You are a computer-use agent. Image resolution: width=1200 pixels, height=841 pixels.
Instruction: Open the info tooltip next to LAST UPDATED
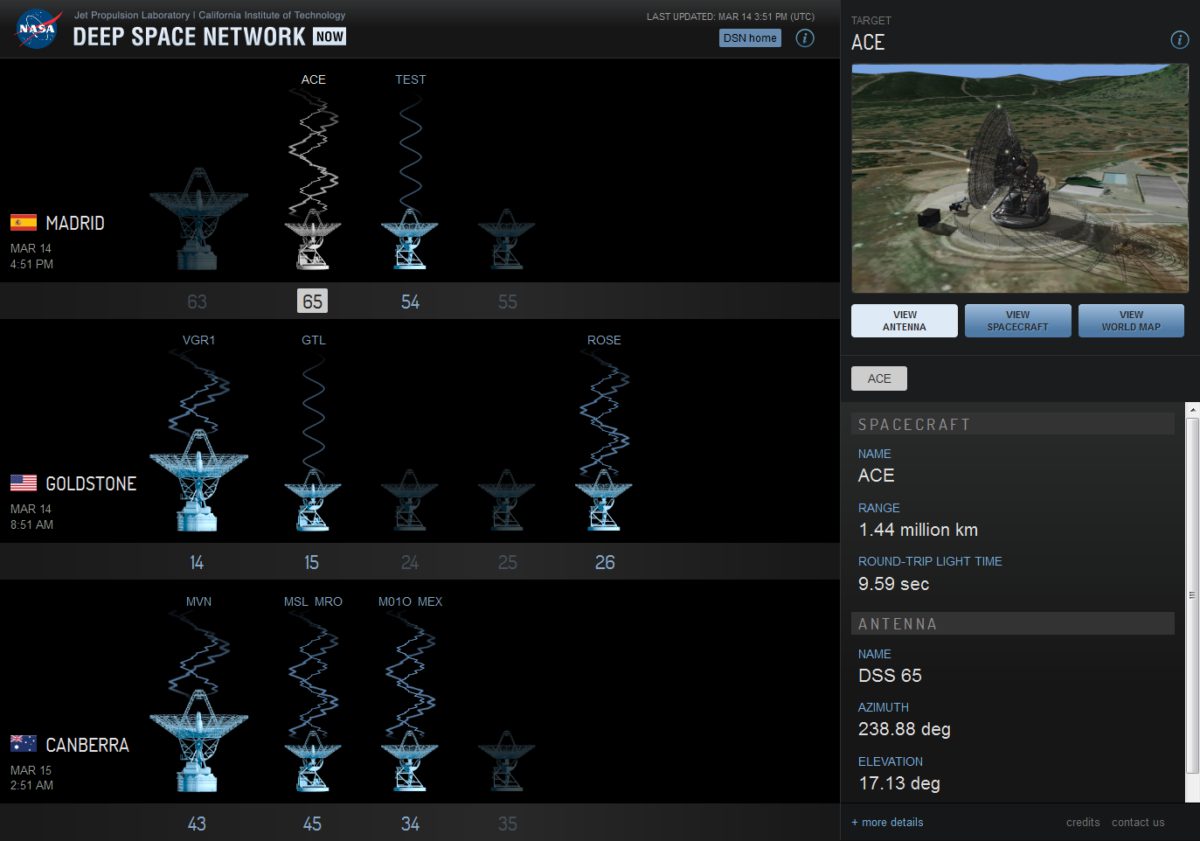click(x=805, y=38)
